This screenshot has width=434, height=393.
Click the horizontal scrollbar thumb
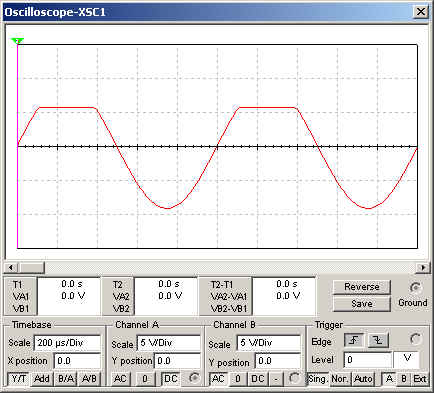coord(32,267)
